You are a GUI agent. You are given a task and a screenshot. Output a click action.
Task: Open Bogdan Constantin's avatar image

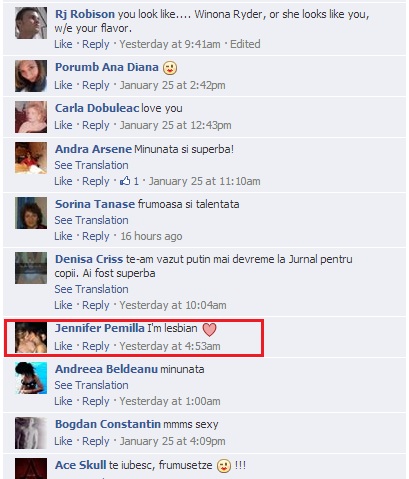click(x=31, y=433)
